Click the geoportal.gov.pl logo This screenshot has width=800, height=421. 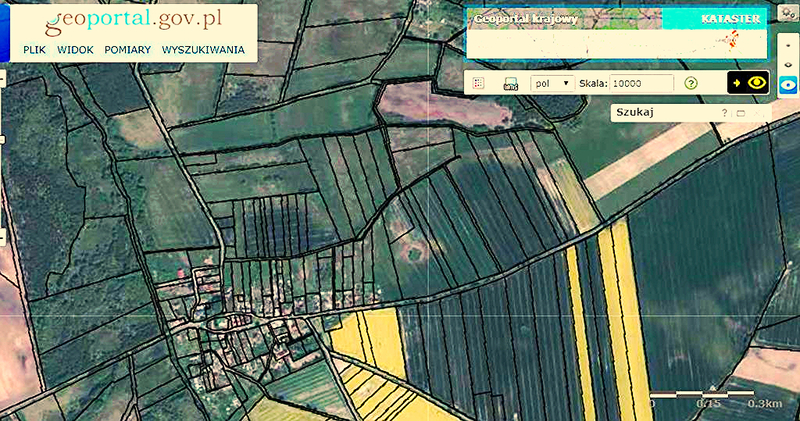tap(134, 19)
